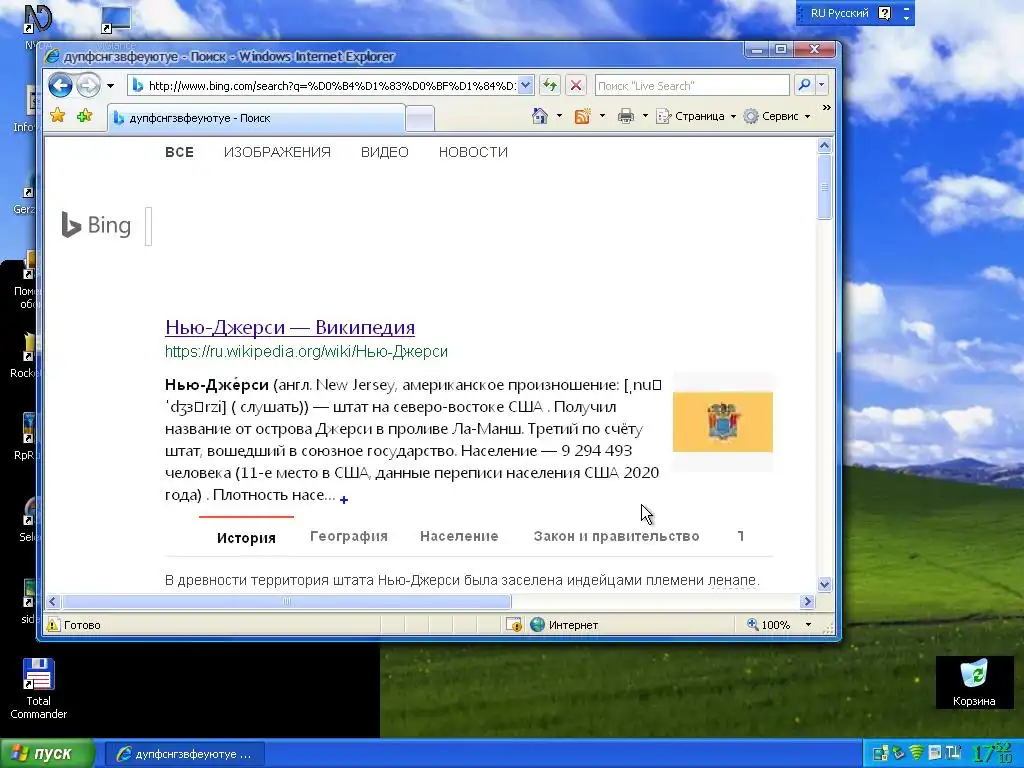
Task: Open the recent pages dropdown arrow
Action: 110,86
